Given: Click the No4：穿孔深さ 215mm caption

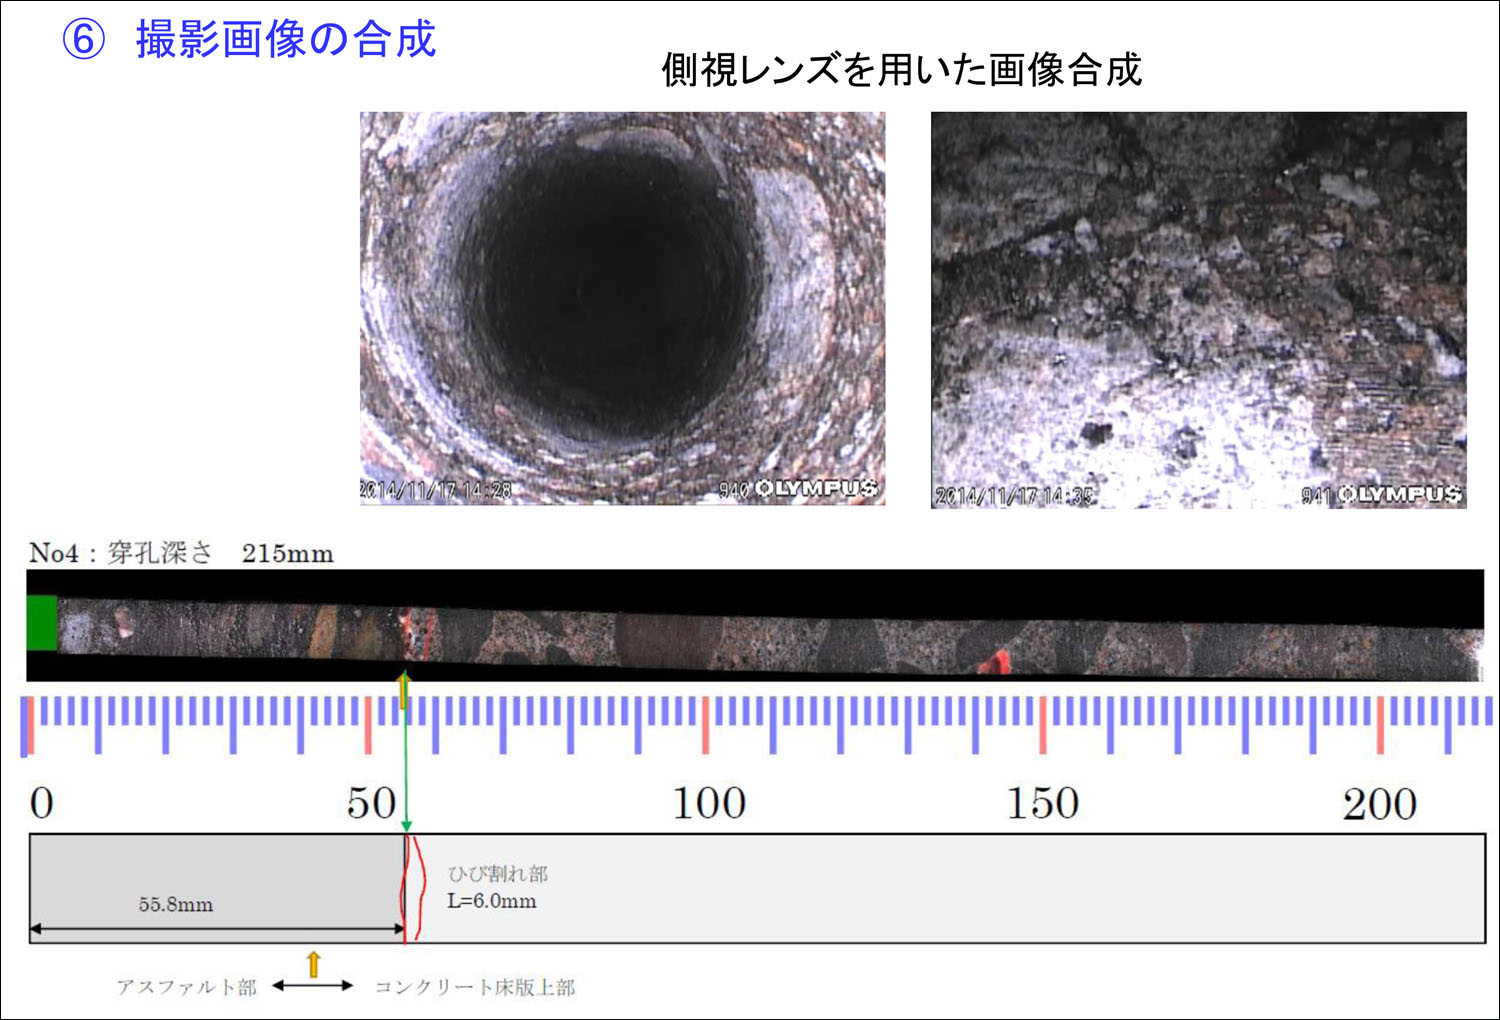Looking at the screenshot, I should [181, 553].
